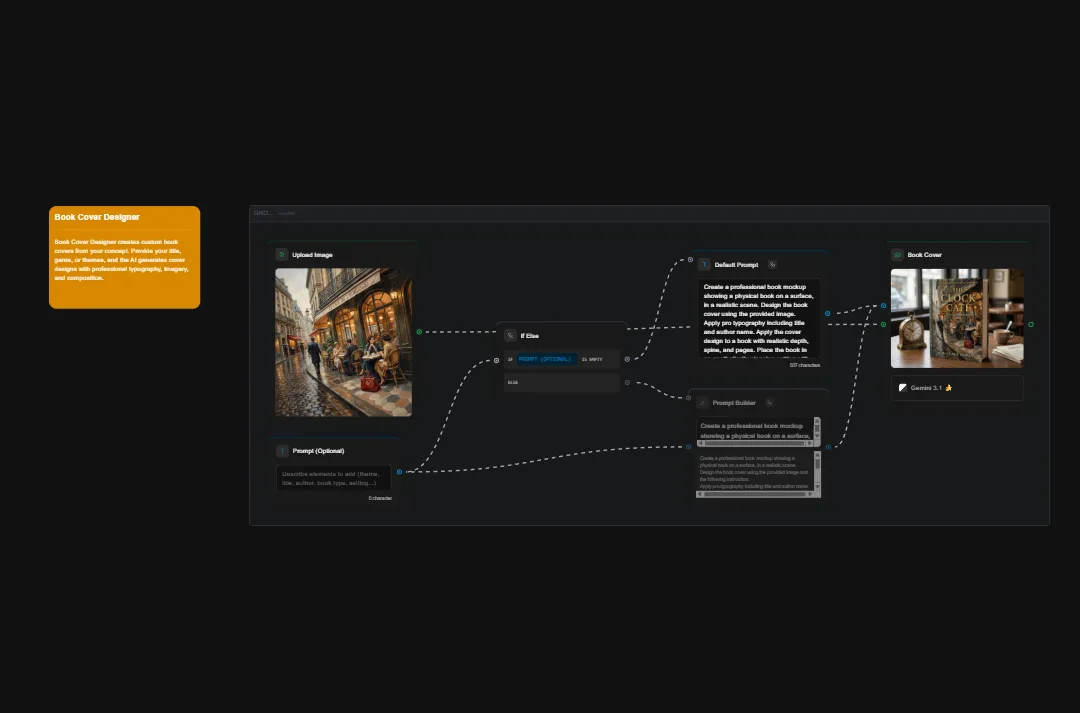
Task: Click the T icon on Prompt (Optional) node
Action: tap(282, 451)
